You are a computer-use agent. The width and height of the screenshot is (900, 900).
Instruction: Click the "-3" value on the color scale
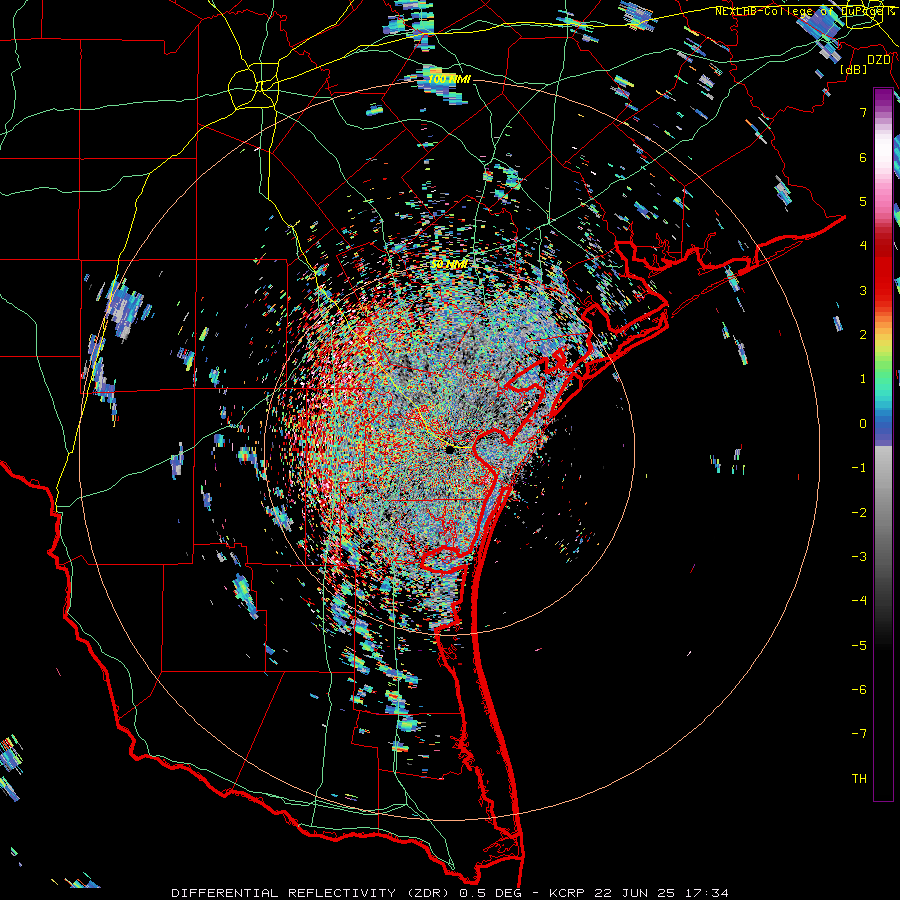[x=859, y=557]
